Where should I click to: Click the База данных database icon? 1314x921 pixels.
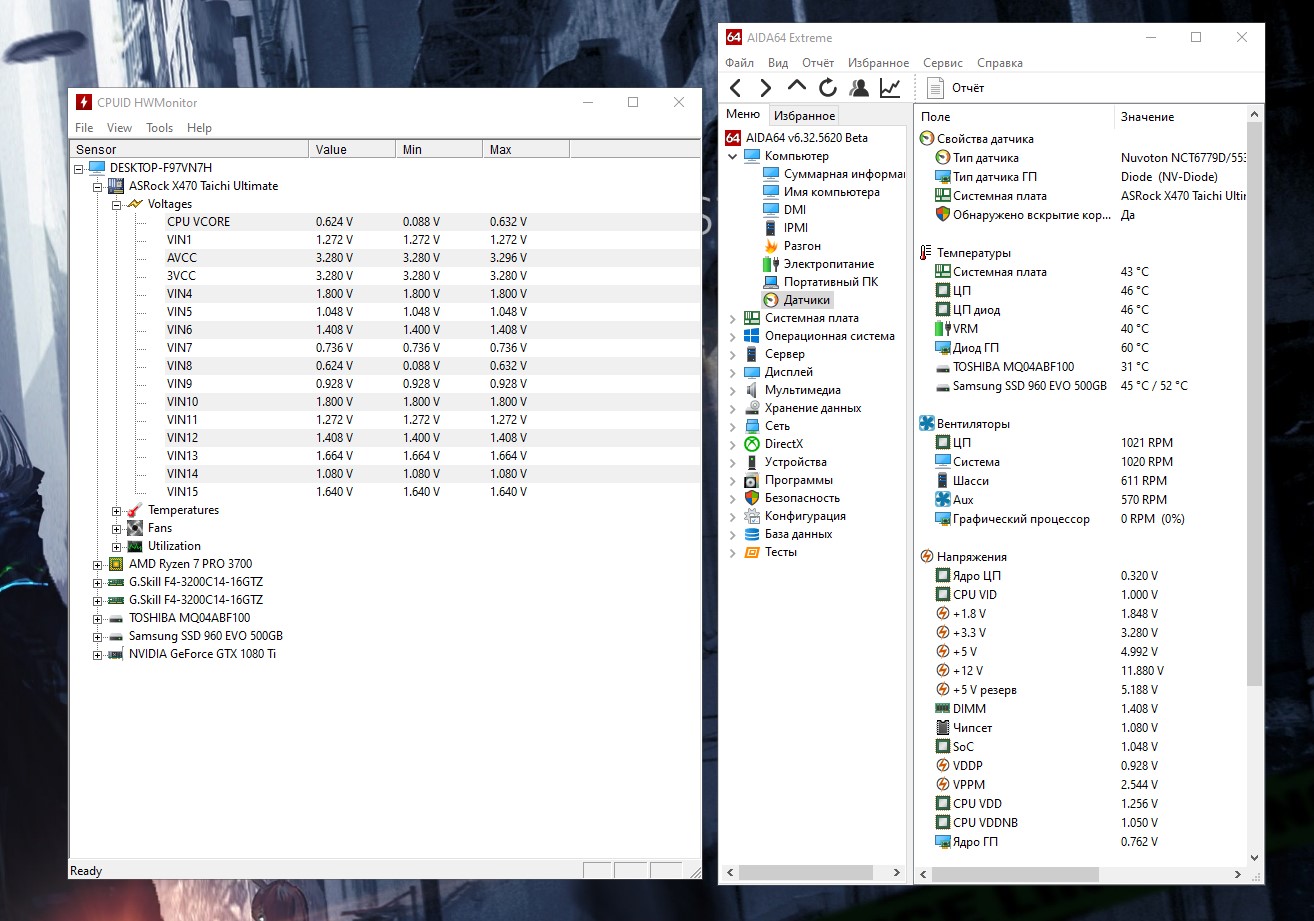tap(752, 534)
